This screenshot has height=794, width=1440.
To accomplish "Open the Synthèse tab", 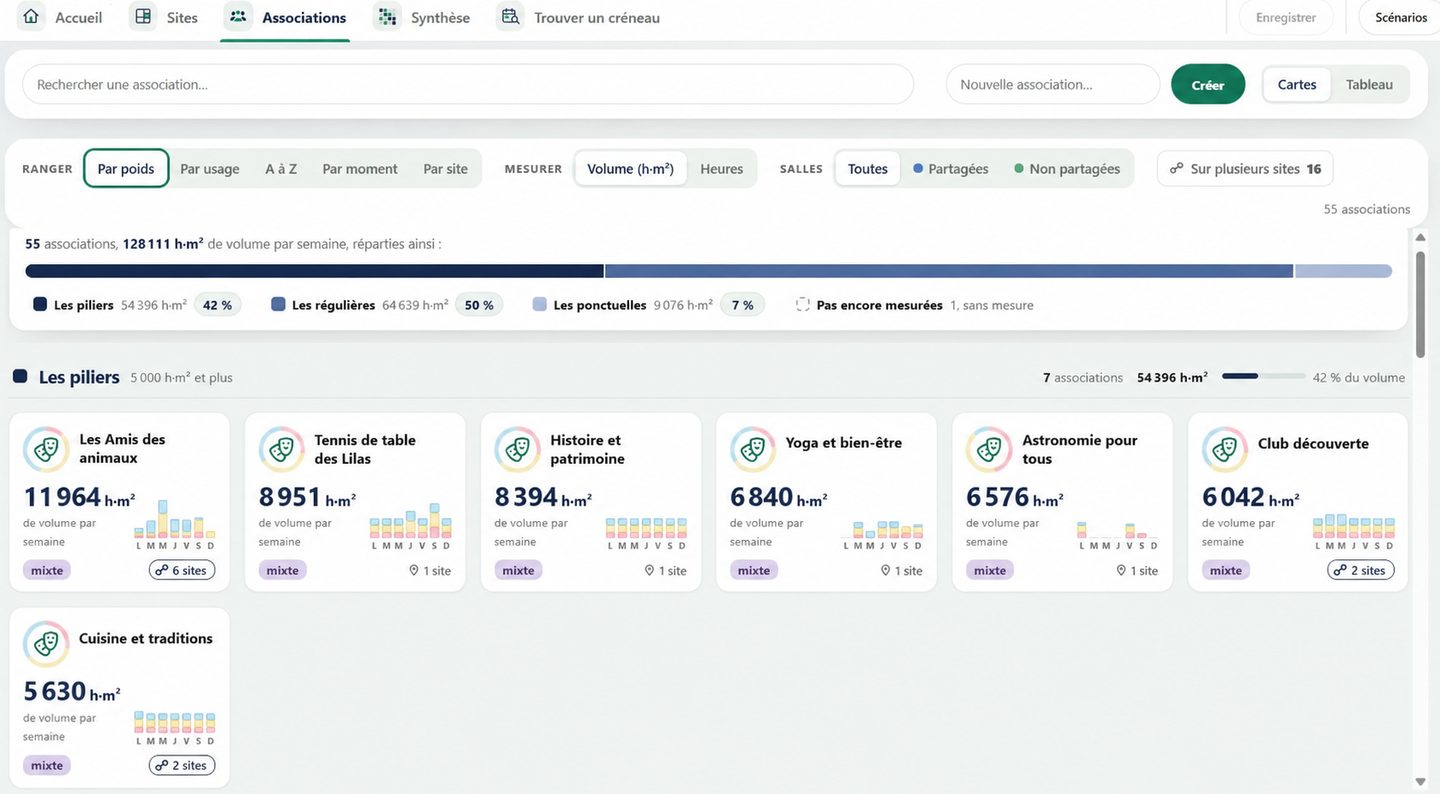I will click(422, 18).
